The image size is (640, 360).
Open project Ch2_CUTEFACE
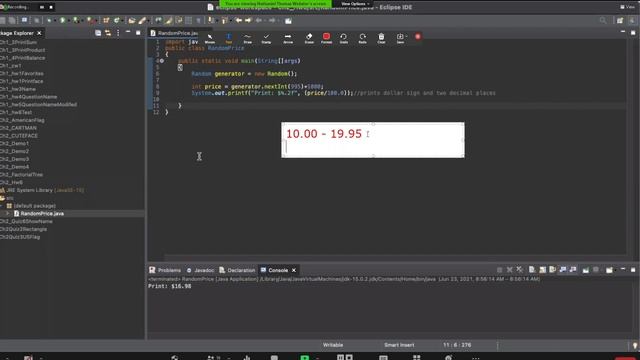tap(19, 136)
